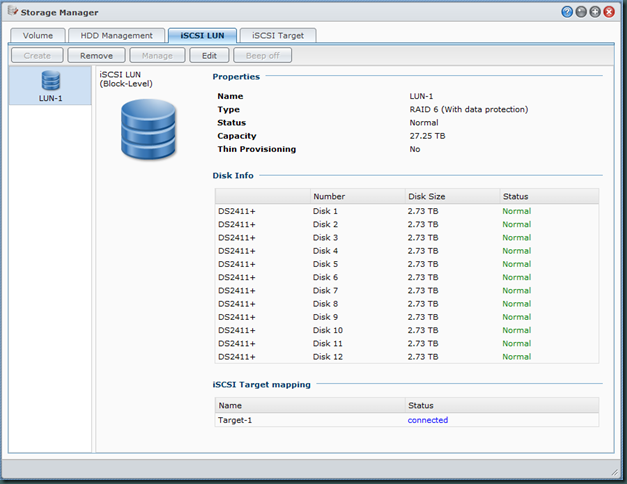
Task: Click the Normal value beside Status property
Action: 424,122
